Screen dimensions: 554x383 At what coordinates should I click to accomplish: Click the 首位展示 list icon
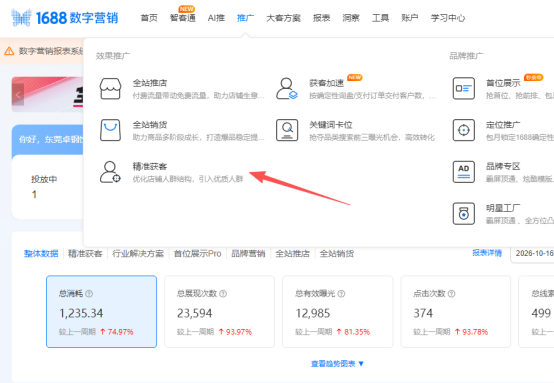464,89
